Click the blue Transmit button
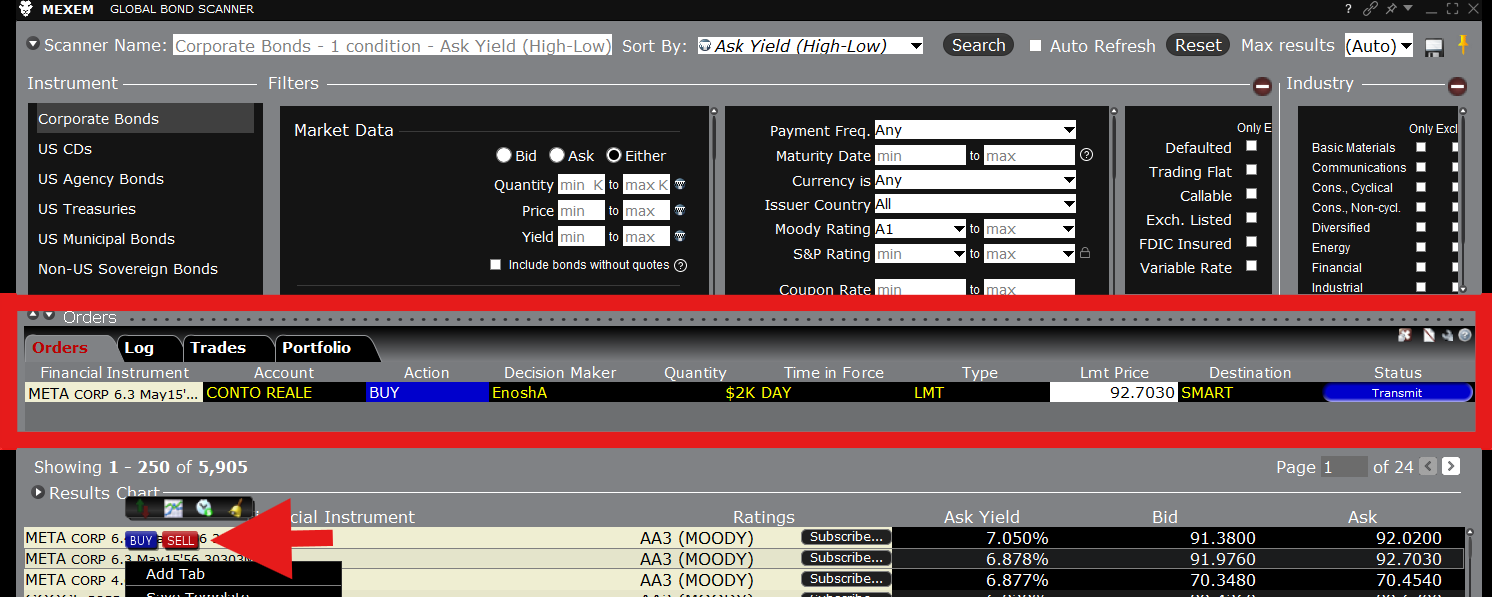This screenshot has height=597, width=1492. coord(1397,393)
